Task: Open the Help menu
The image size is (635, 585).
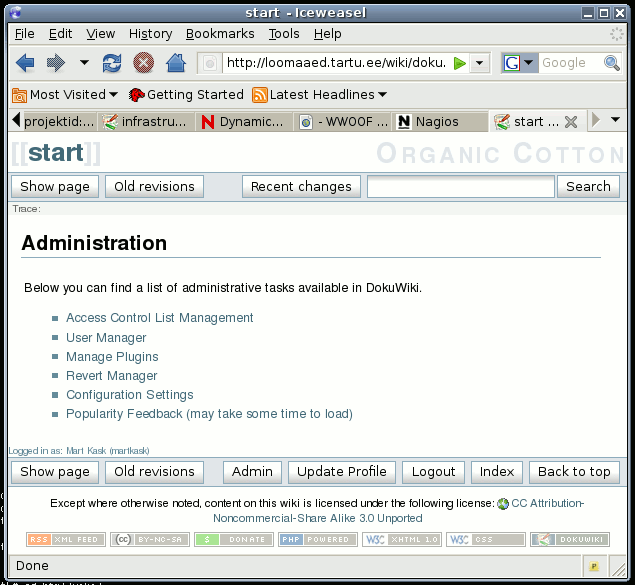Action: tap(327, 34)
